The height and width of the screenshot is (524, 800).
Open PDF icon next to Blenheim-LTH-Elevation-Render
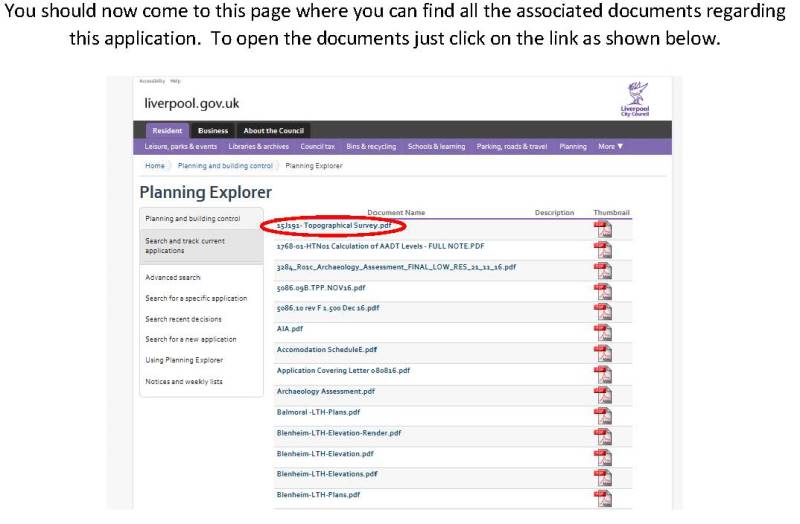coord(603,437)
